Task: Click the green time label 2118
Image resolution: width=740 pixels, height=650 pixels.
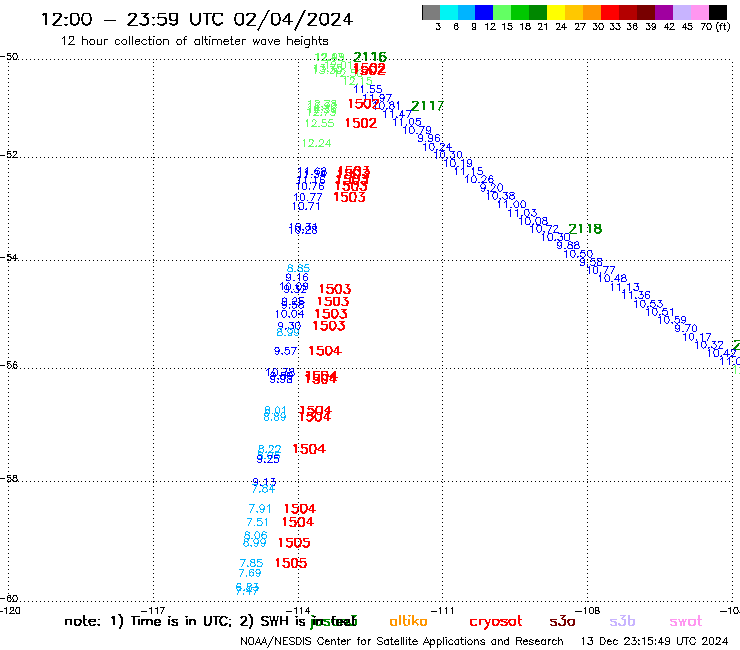Action: (x=585, y=229)
